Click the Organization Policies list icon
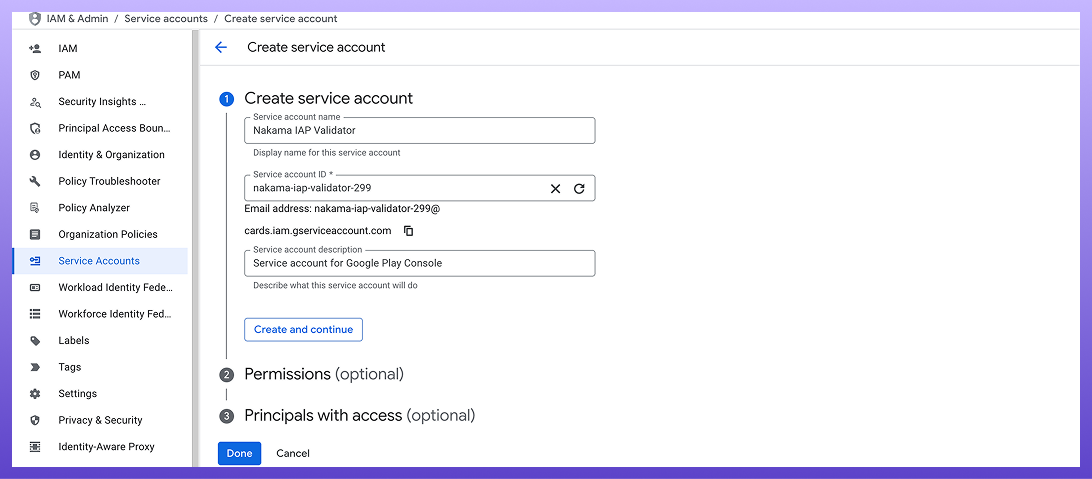This screenshot has width=1092, height=479. pos(35,234)
